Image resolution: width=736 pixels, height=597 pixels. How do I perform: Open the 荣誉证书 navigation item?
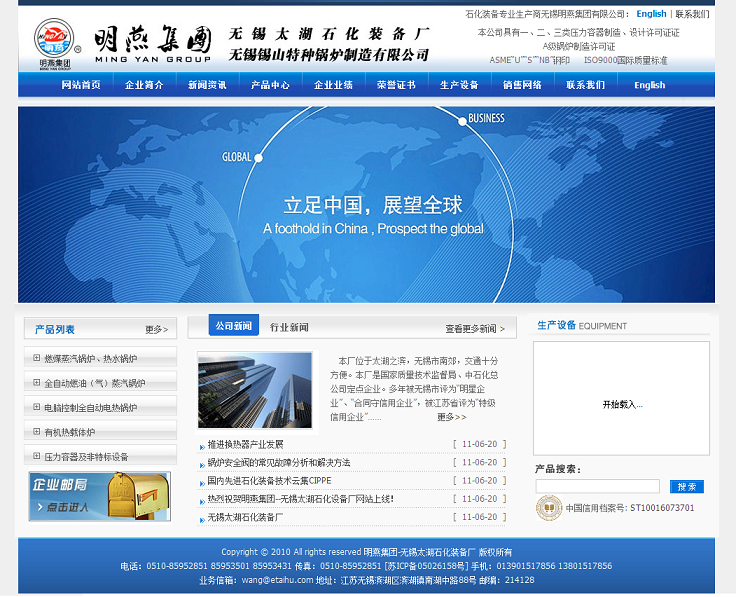(396, 85)
